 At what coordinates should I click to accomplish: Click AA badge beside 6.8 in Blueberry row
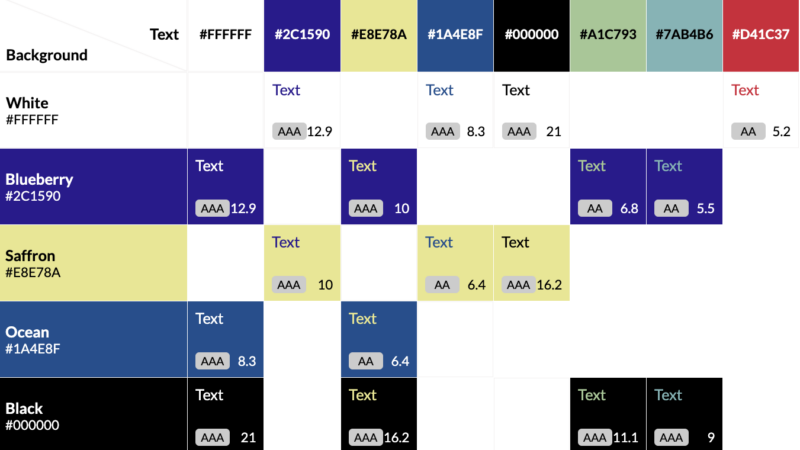coord(595,208)
